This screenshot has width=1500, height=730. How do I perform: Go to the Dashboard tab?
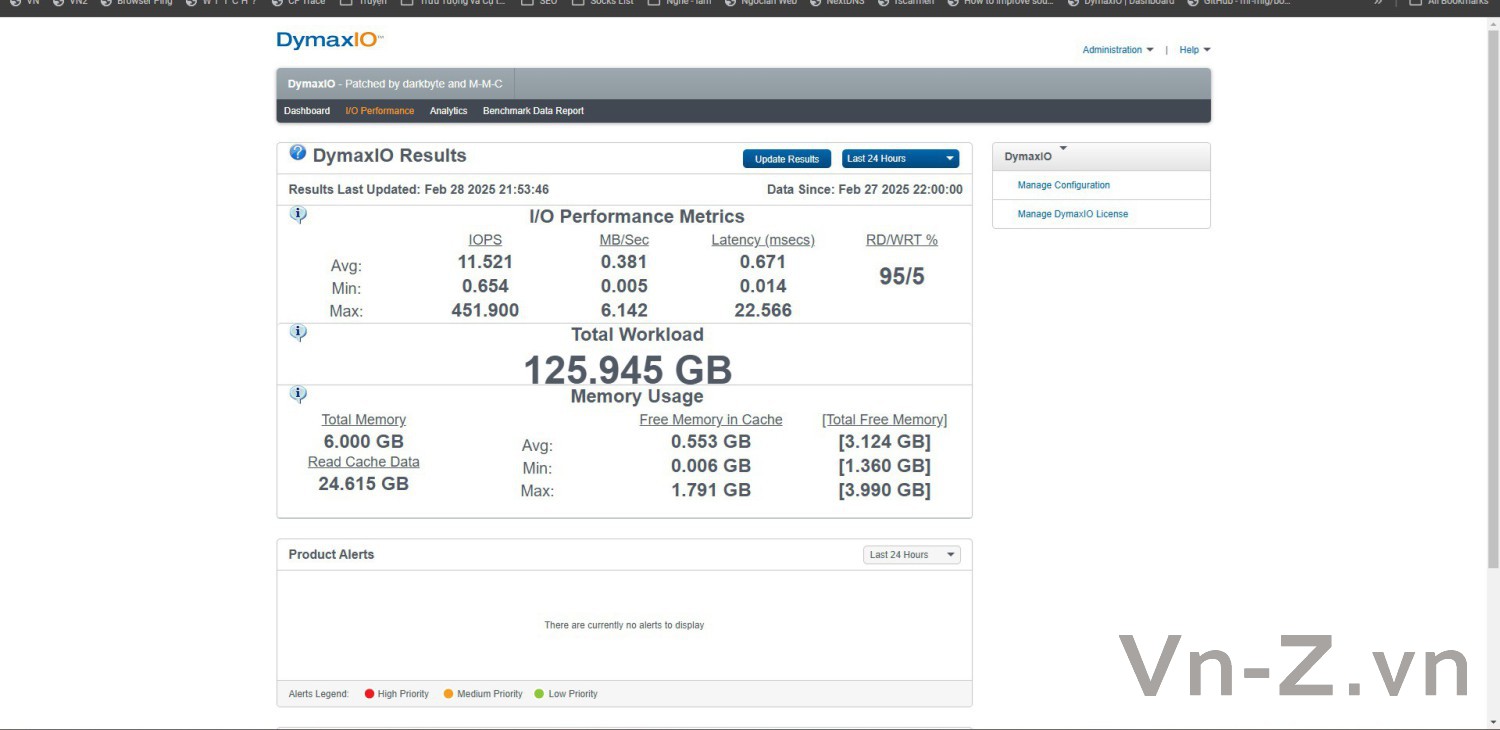point(307,111)
